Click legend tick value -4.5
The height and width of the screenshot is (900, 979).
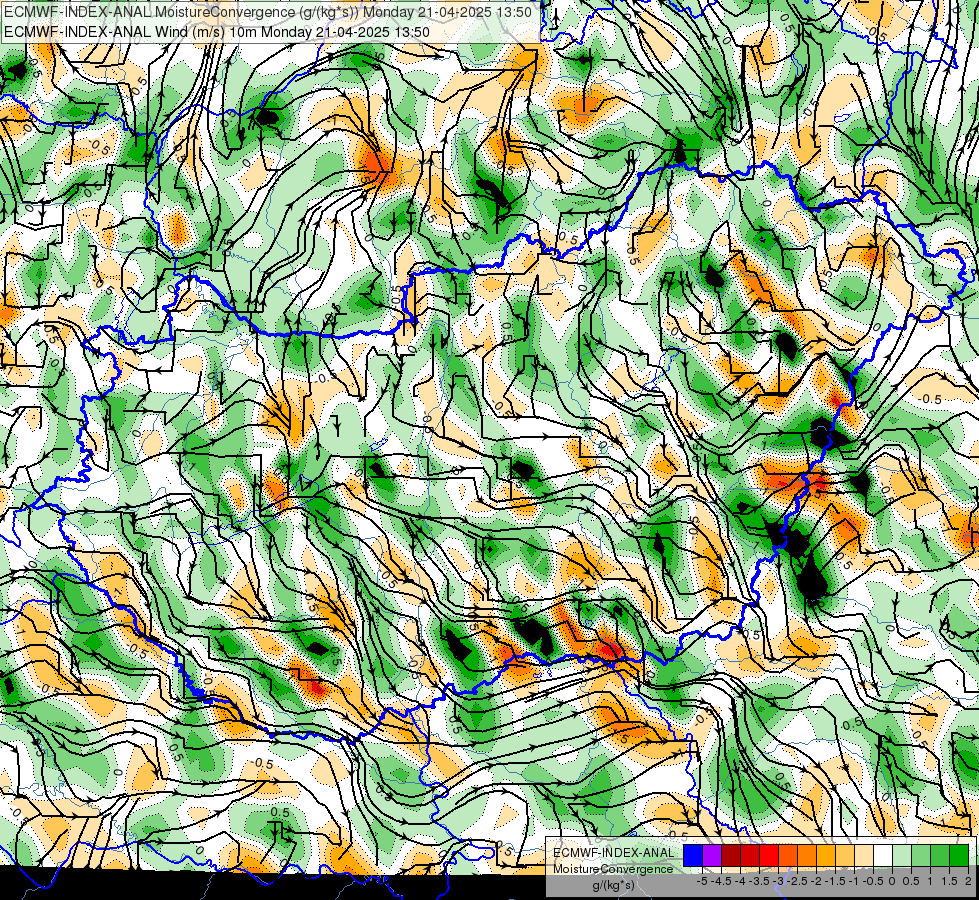pos(722,881)
